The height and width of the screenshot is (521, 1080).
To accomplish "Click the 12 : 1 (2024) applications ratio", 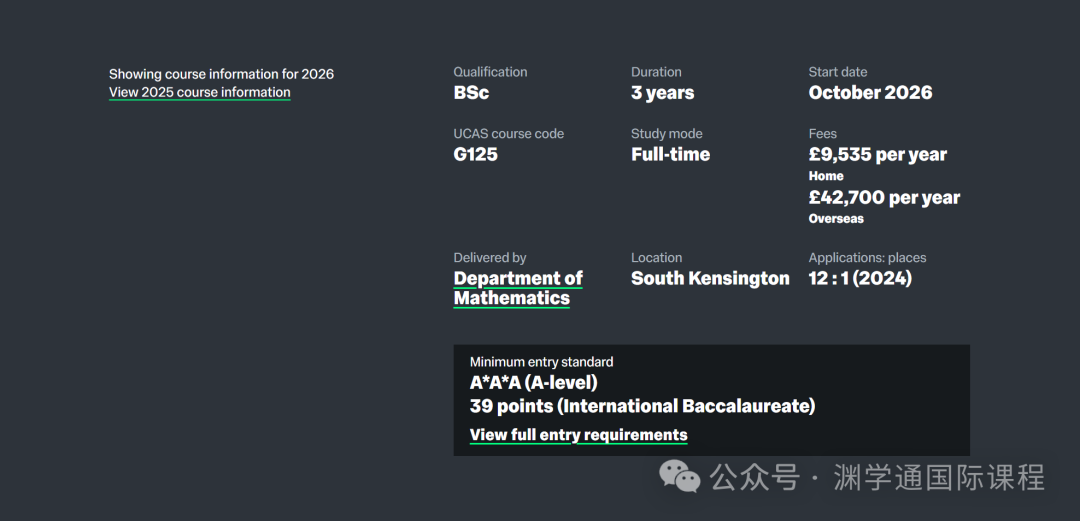I will point(860,279).
